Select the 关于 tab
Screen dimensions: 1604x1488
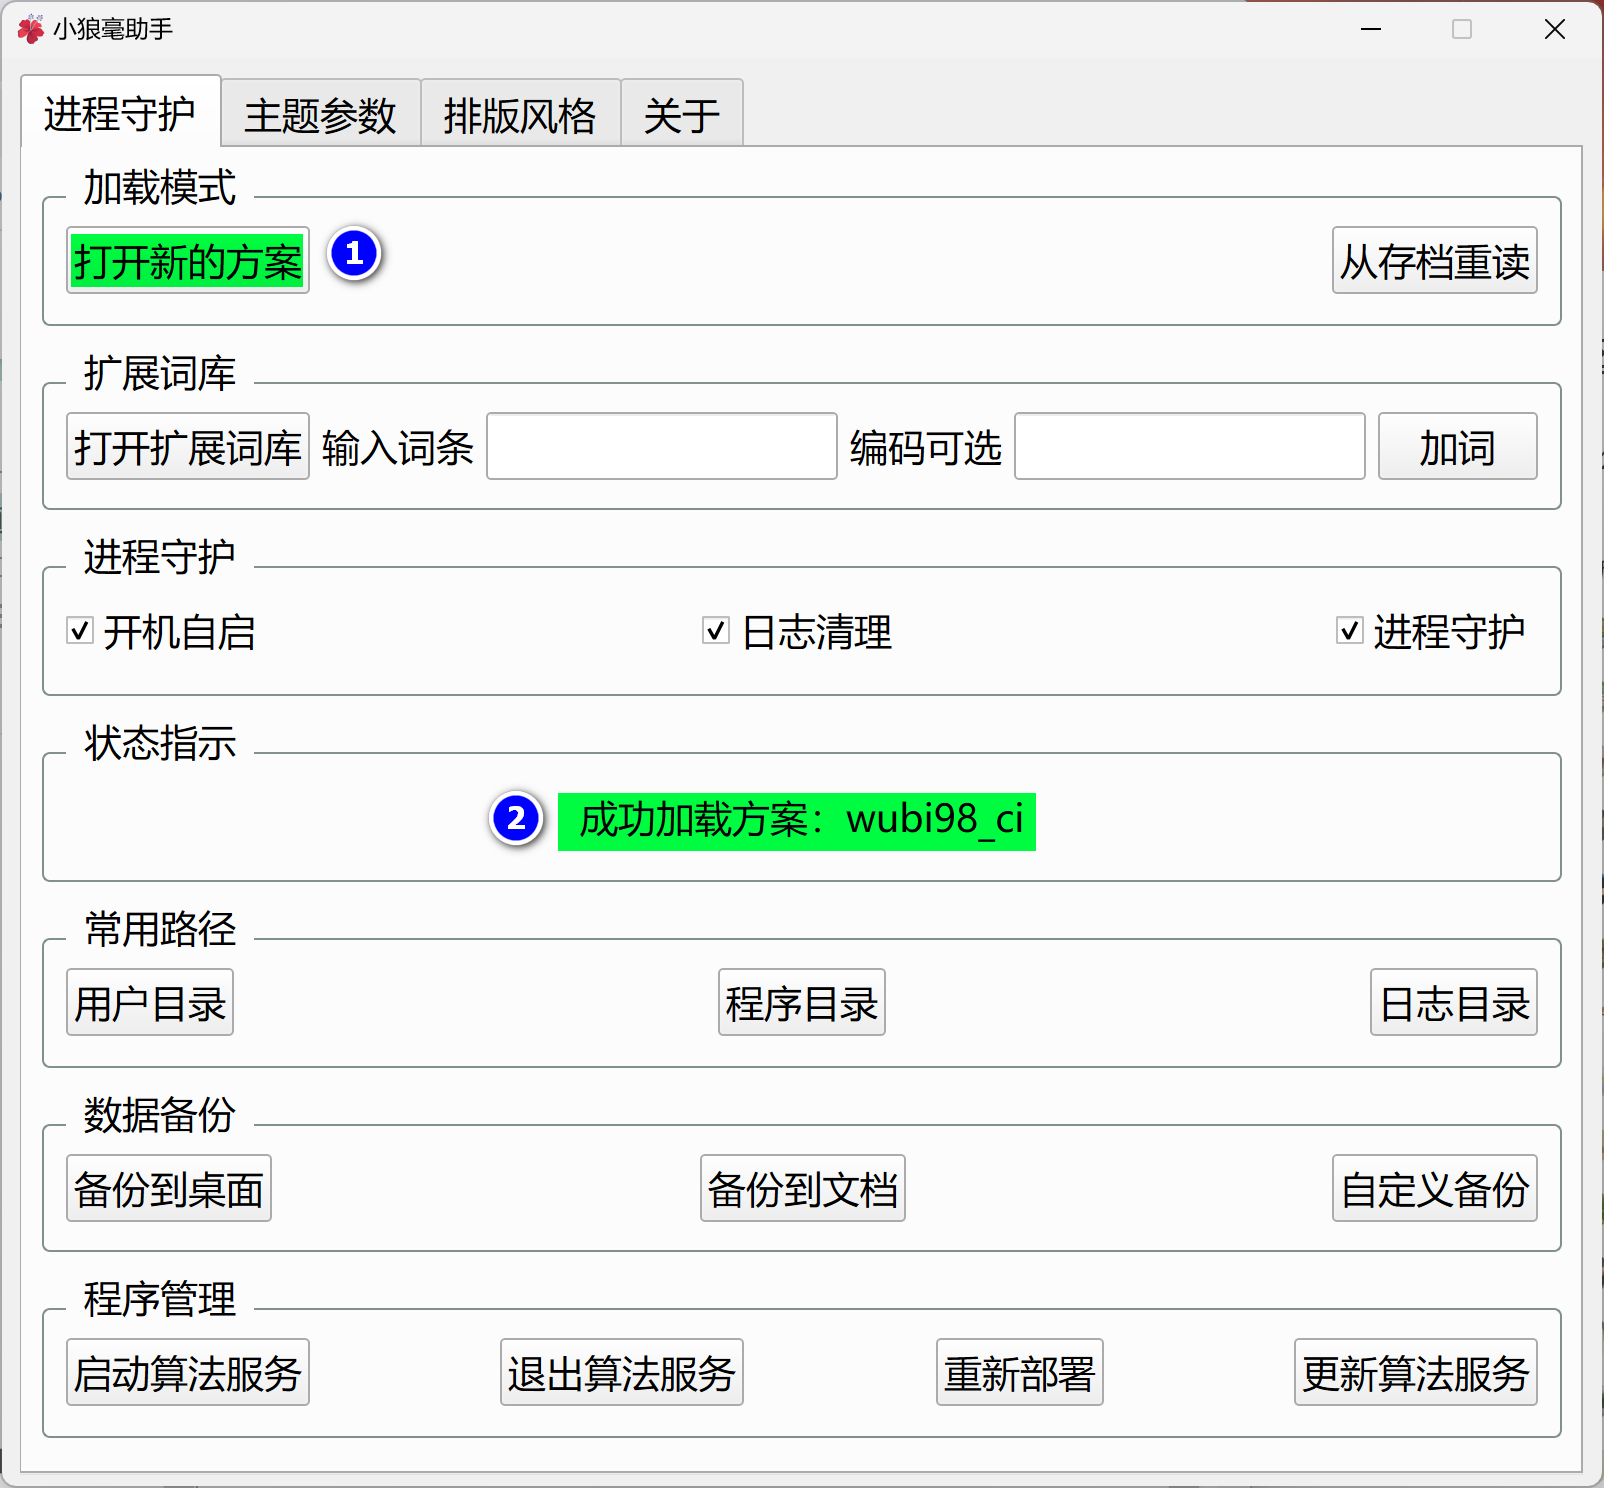point(681,115)
